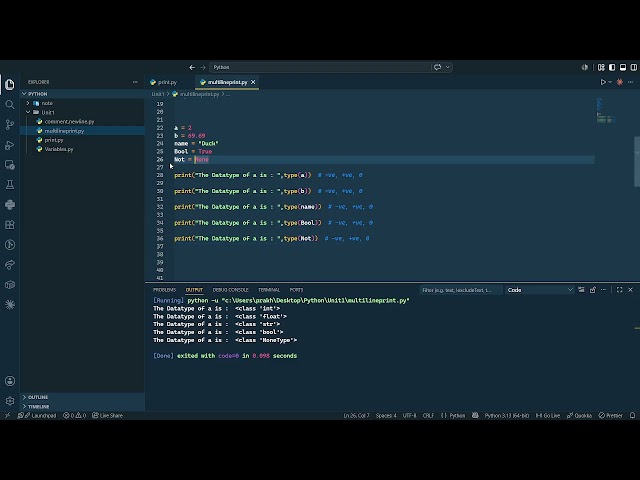Open the Manage gear icon
Screen dimensions: 640x480
pos(10,401)
